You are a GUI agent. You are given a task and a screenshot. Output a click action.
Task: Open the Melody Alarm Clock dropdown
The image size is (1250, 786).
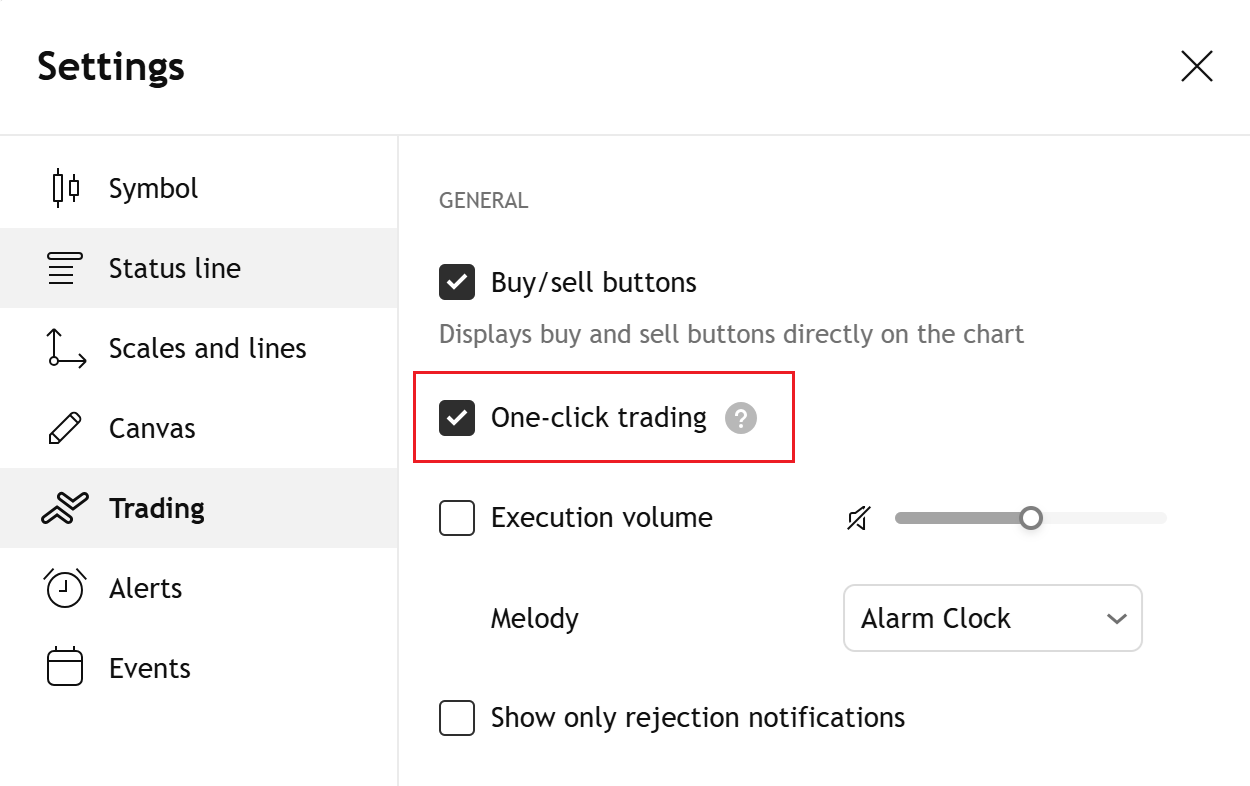coord(993,618)
